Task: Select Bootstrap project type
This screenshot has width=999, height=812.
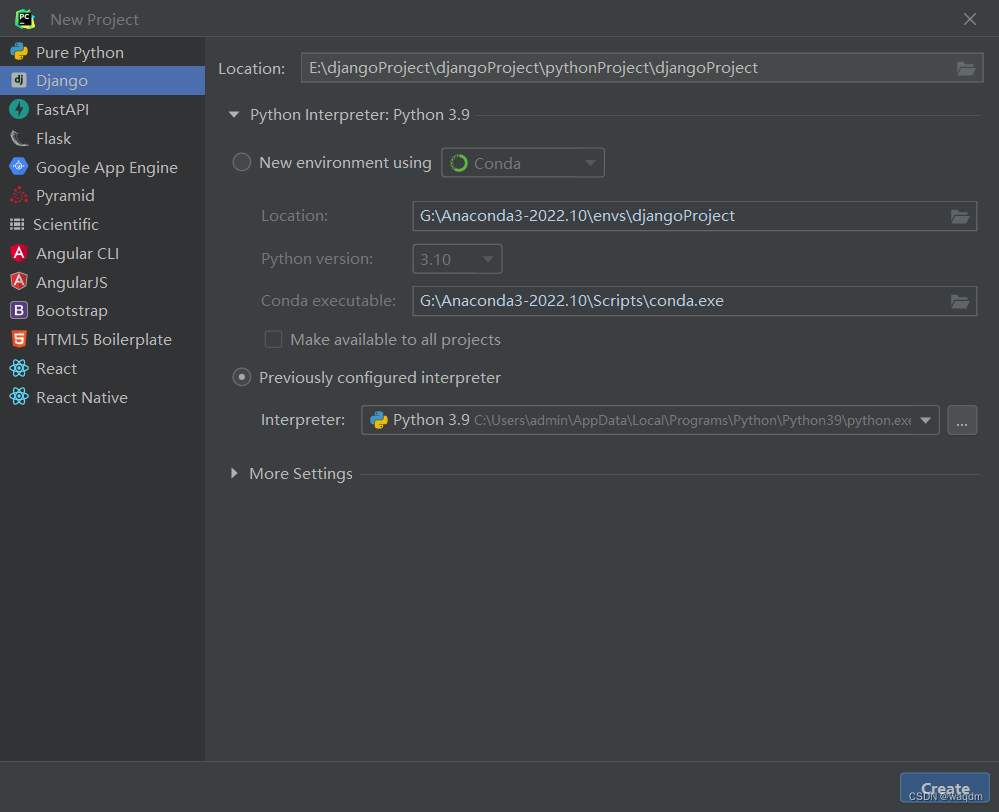Action: [x=103, y=310]
